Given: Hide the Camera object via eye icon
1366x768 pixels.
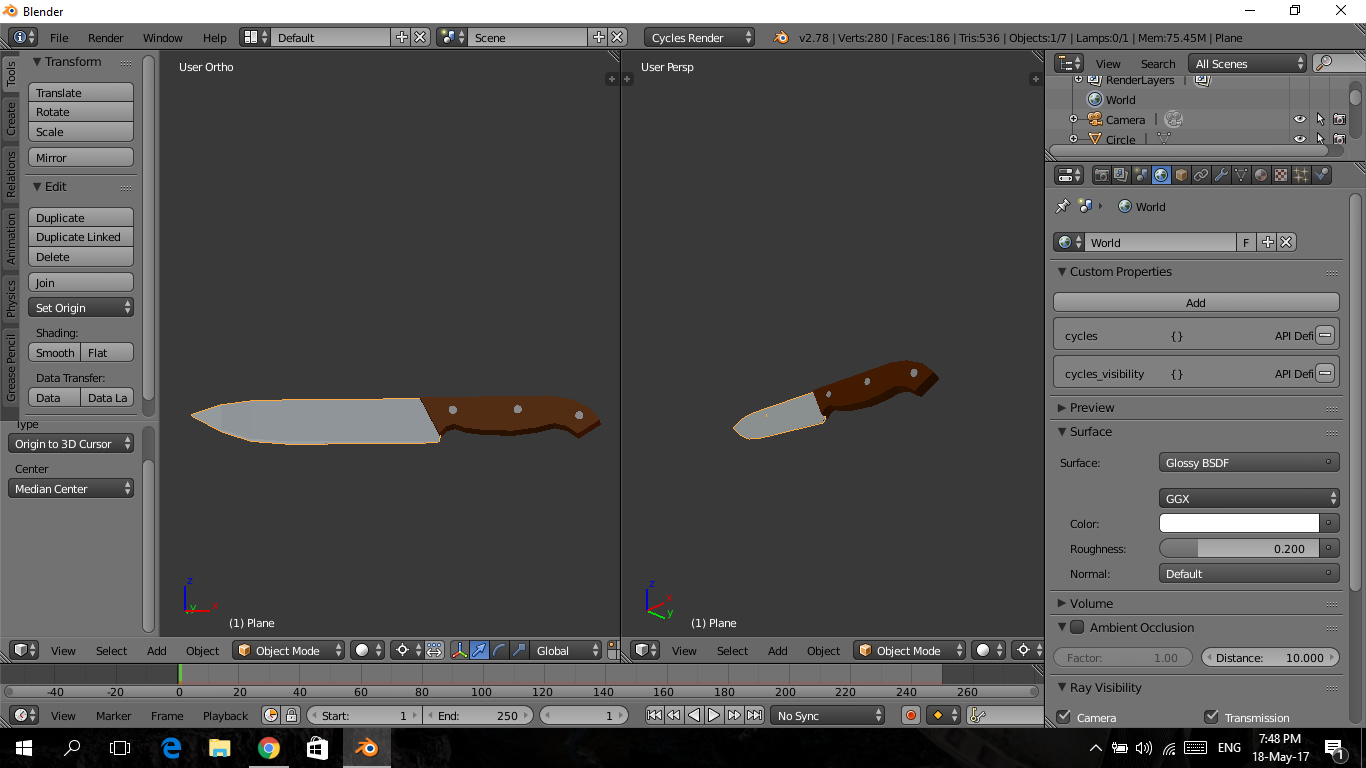Looking at the screenshot, I should point(1299,120).
